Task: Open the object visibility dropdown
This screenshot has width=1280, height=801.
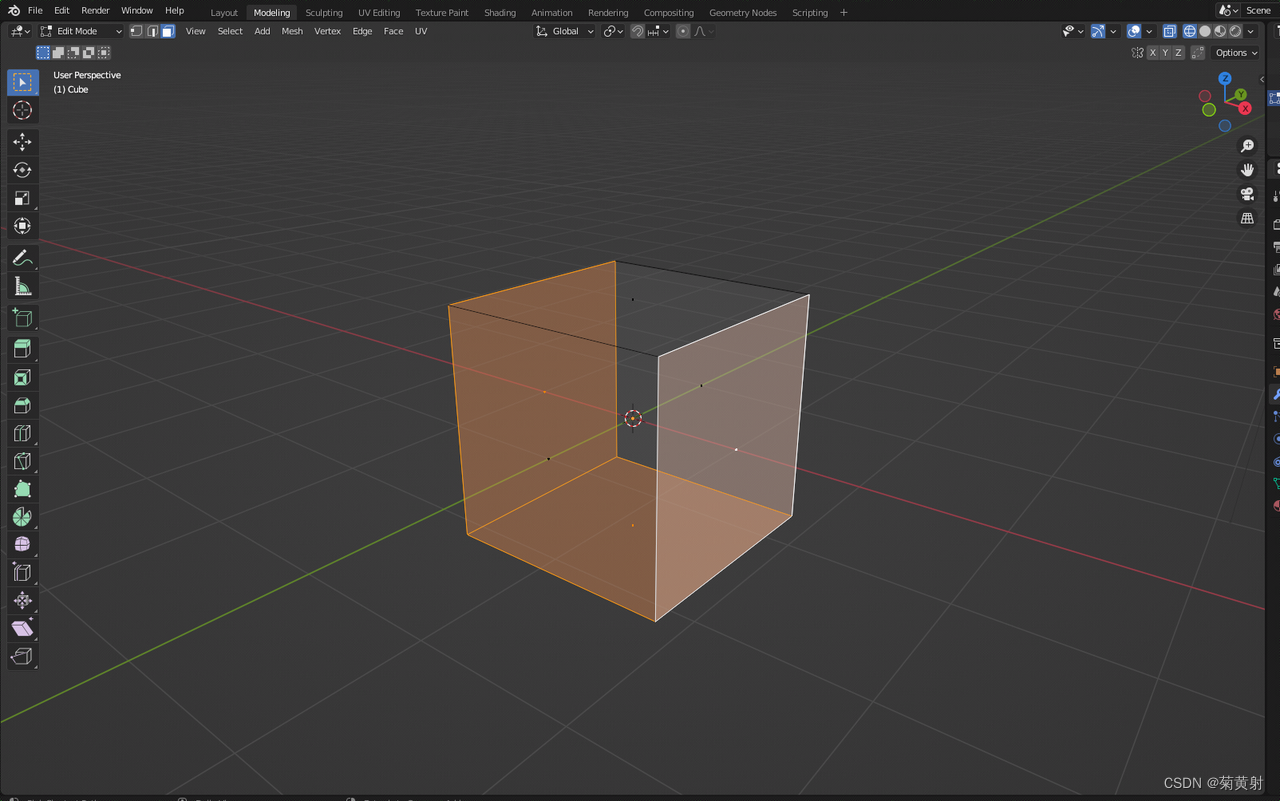Action: pyautogui.click(x=1073, y=31)
